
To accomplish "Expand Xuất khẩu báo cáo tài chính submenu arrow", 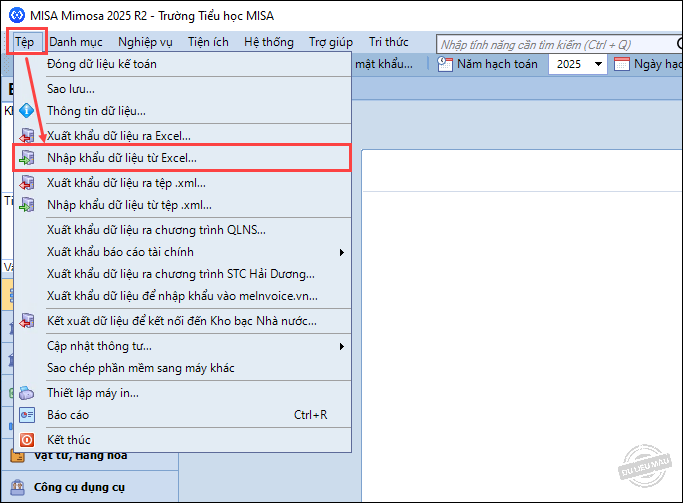I will (x=342, y=253).
